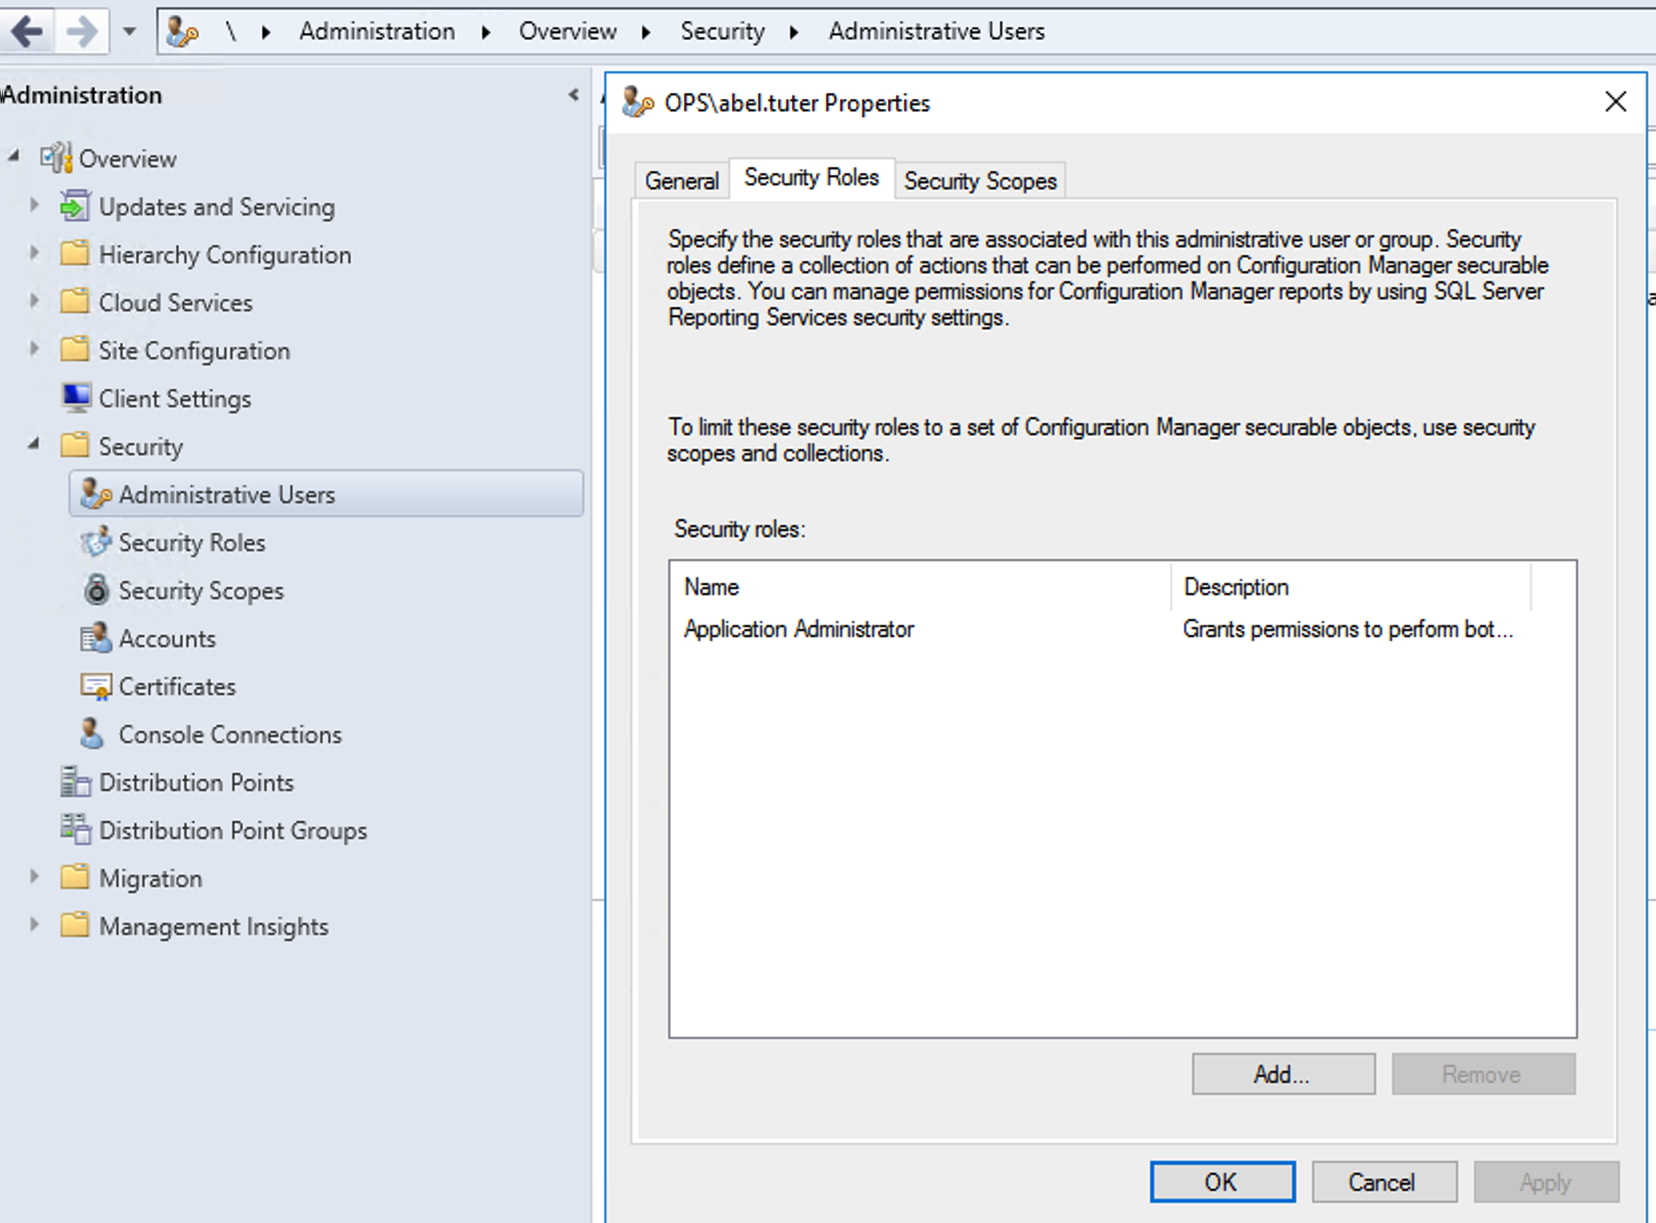Viewport: 1656px width, 1223px height.
Task: Click the Overview node icon
Action: point(56,158)
